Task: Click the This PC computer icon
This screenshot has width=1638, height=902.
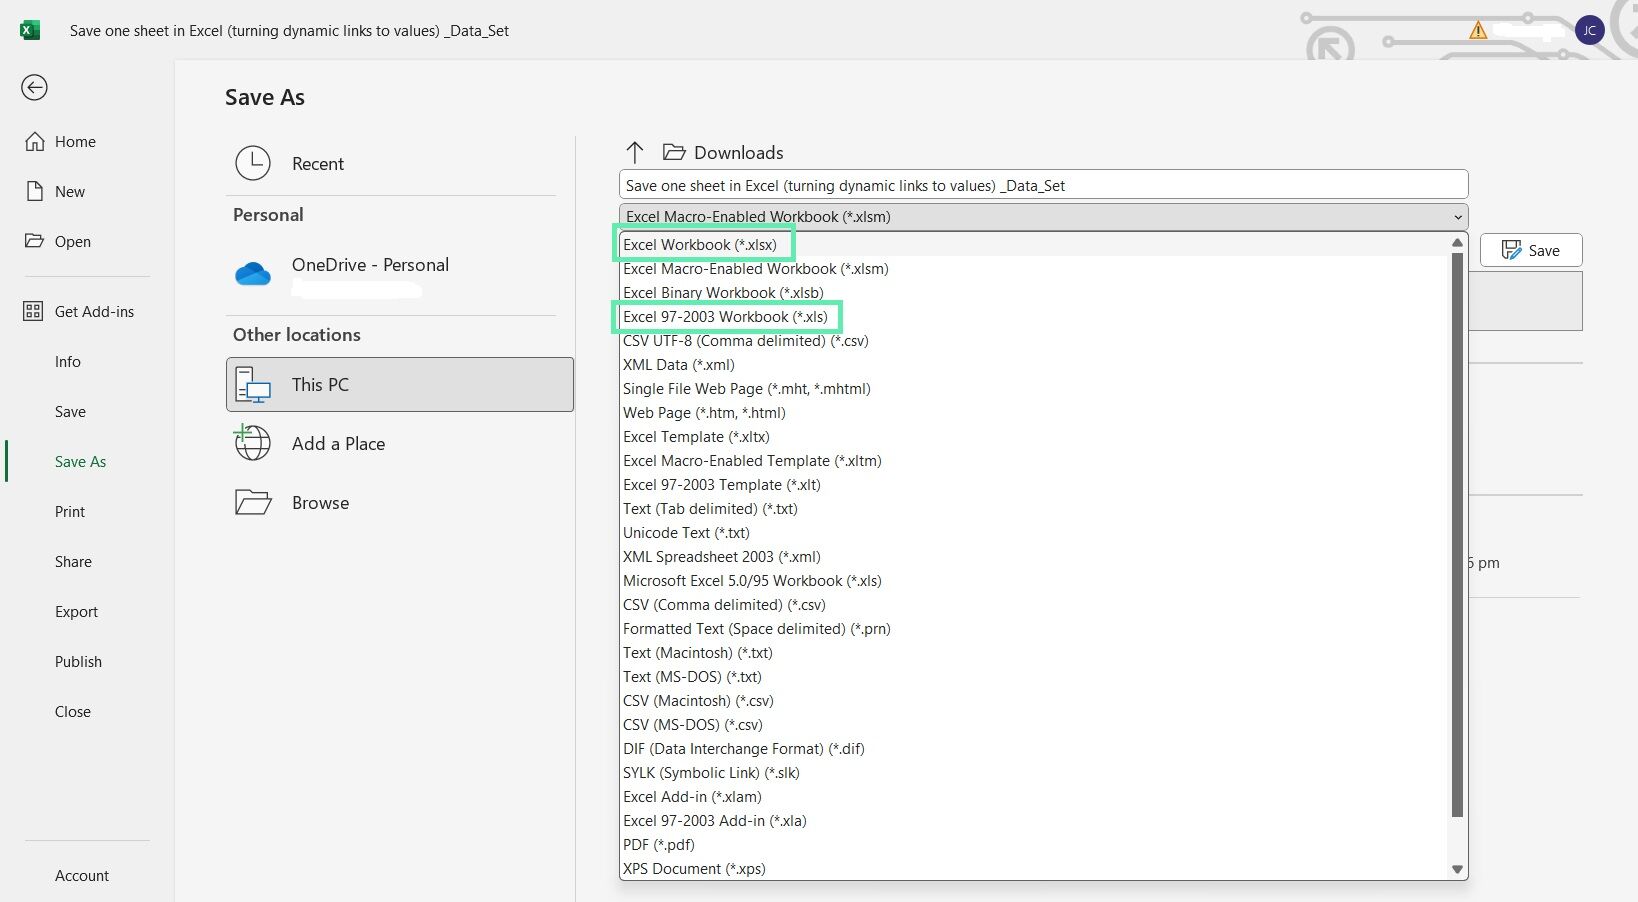Action: click(253, 385)
